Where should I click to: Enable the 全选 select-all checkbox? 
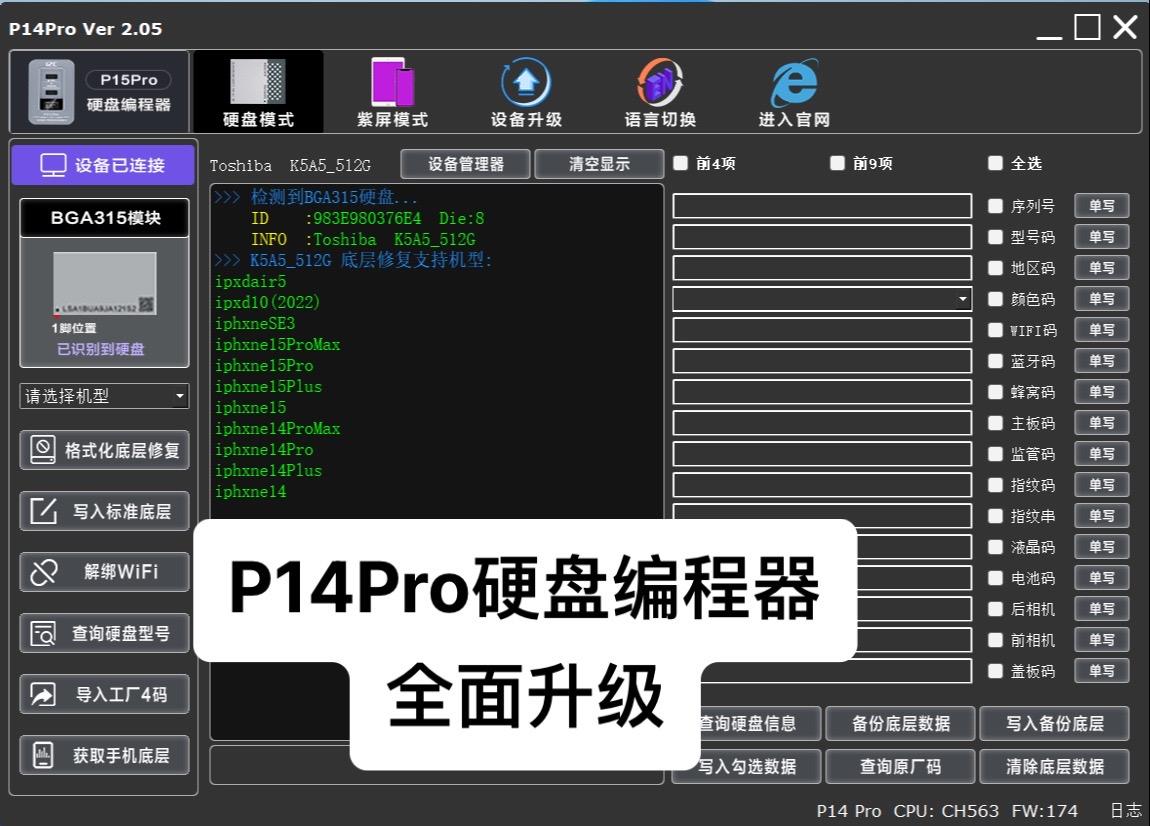pos(995,163)
